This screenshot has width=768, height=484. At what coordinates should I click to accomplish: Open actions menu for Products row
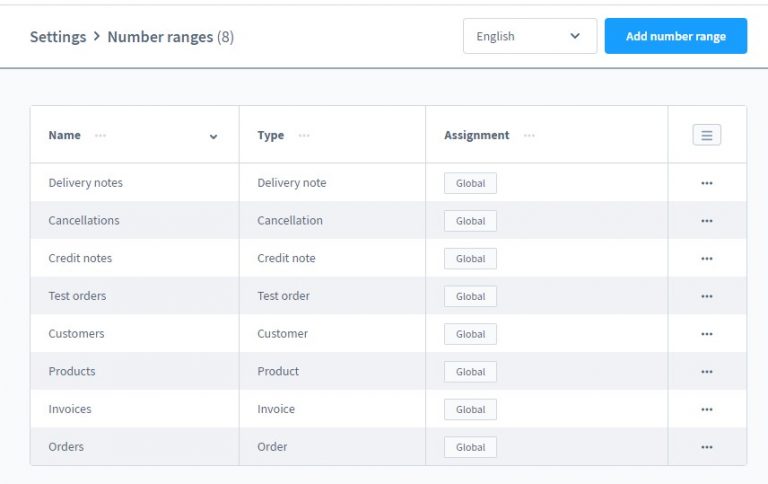706,372
